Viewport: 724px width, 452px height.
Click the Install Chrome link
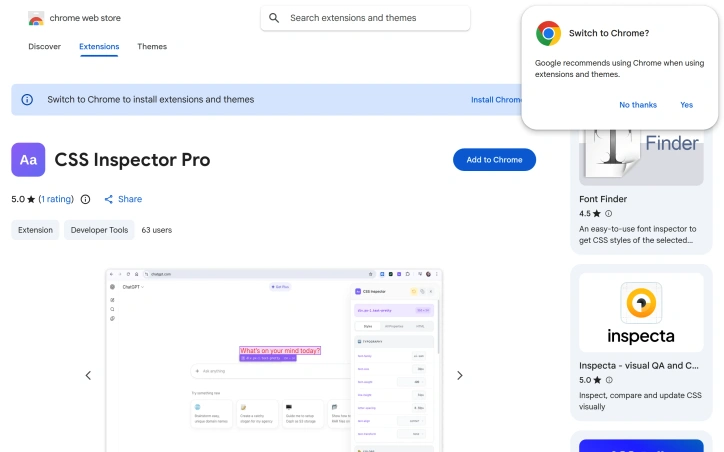pos(496,100)
